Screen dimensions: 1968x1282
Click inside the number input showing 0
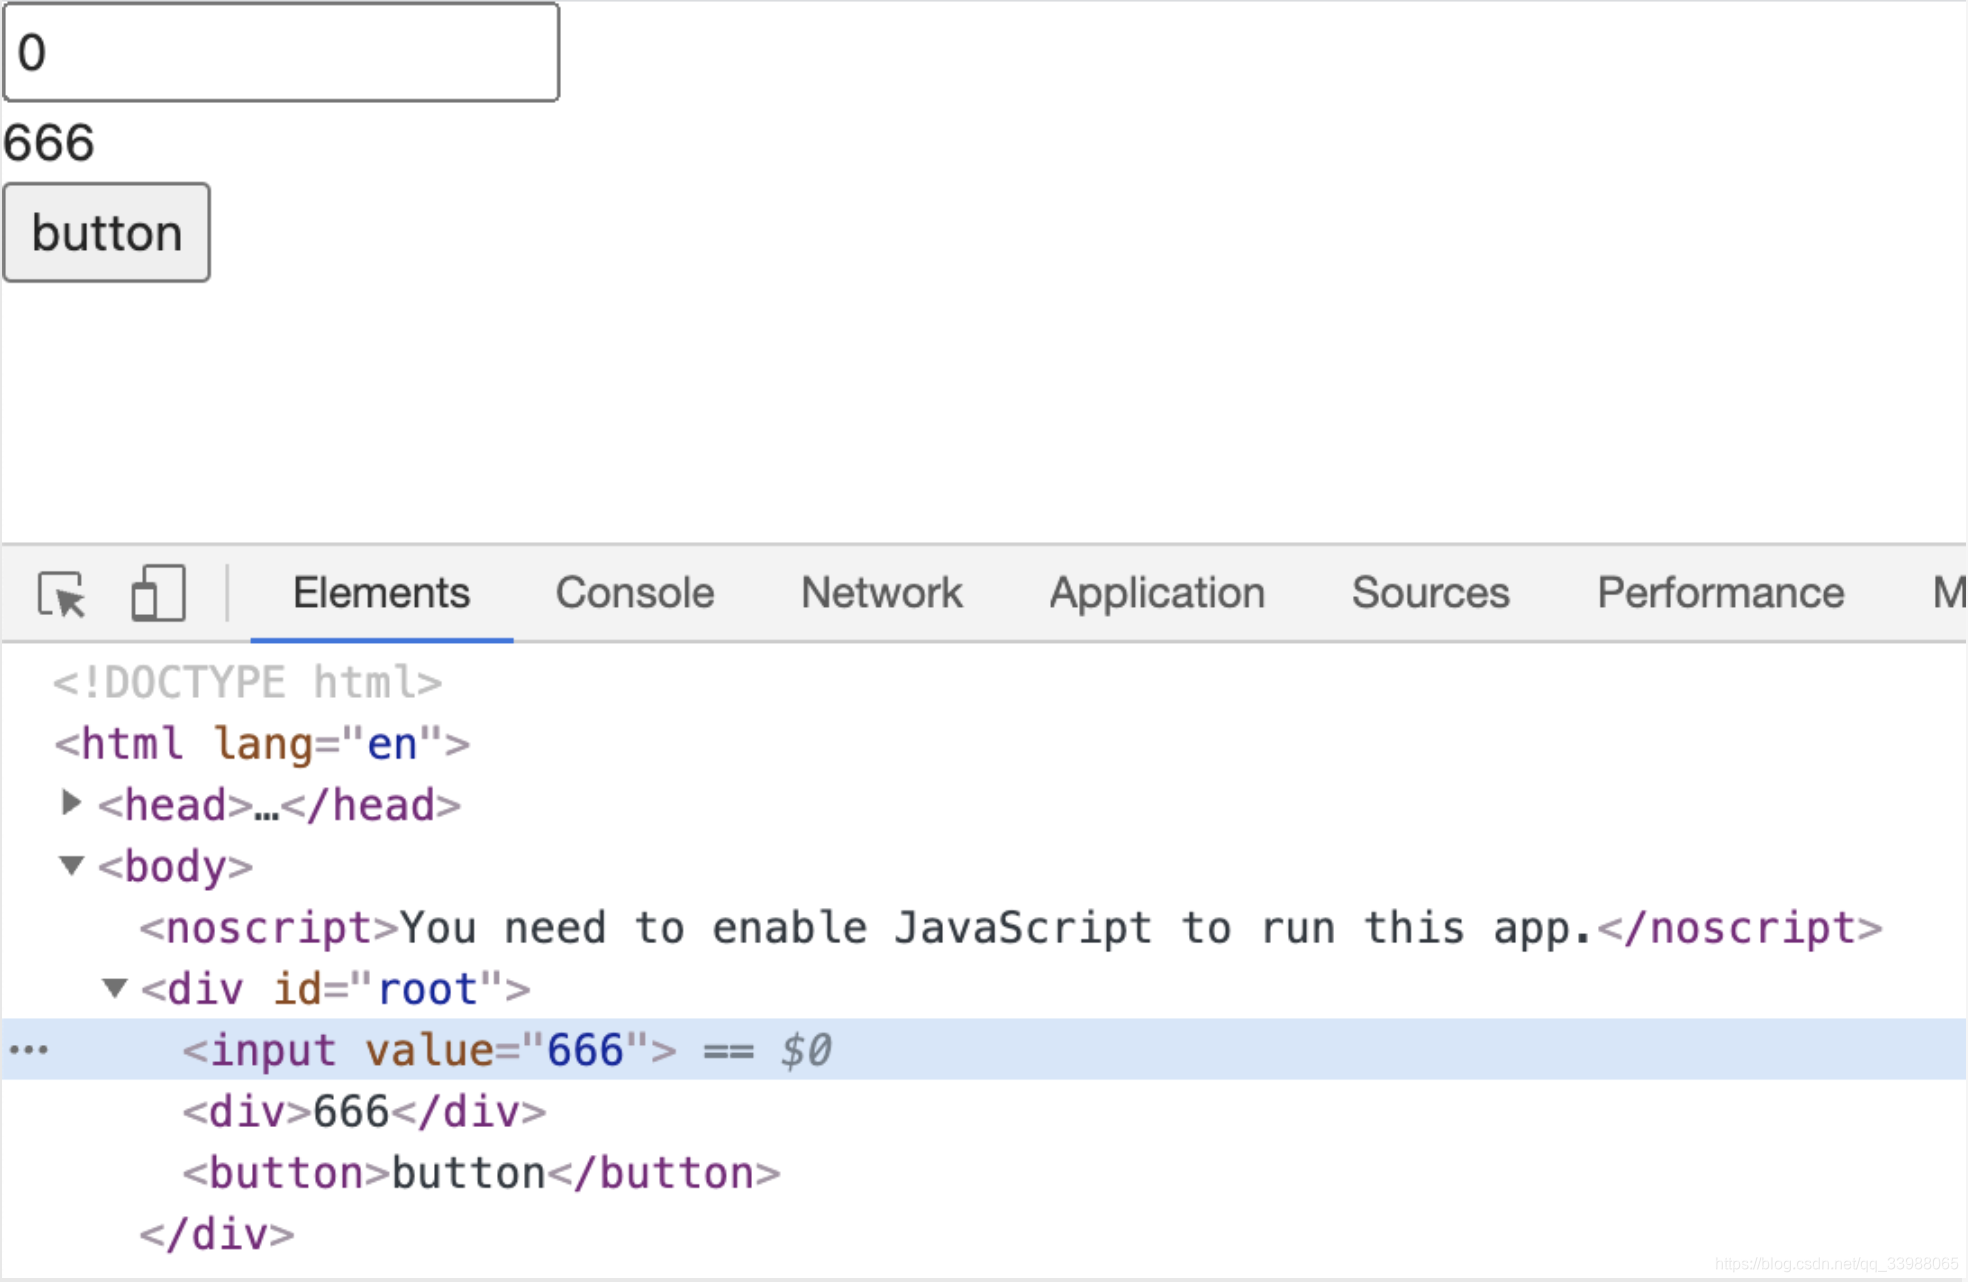[280, 52]
